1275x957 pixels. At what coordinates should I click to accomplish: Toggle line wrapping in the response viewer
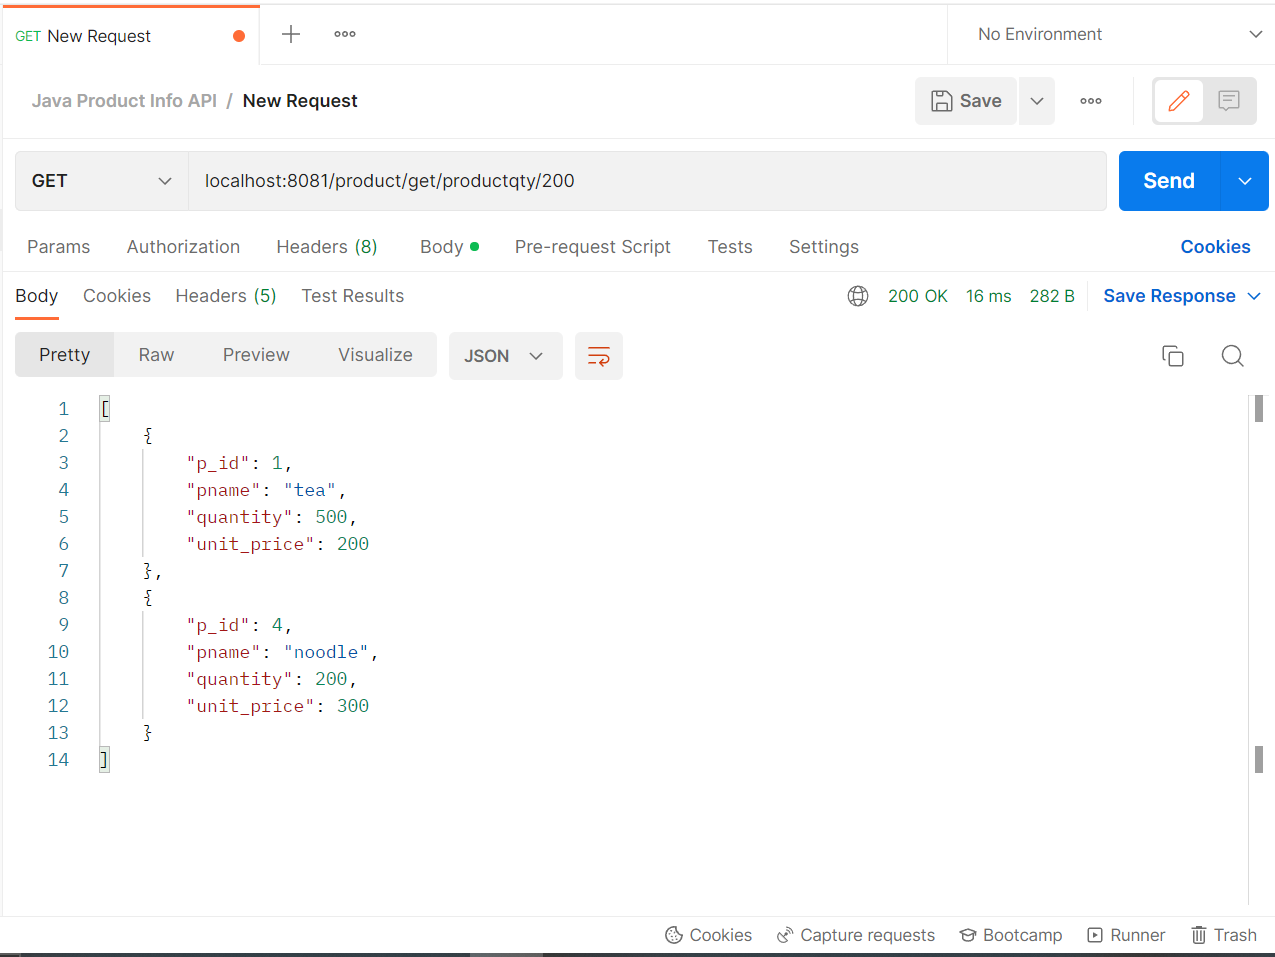(x=598, y=355)
